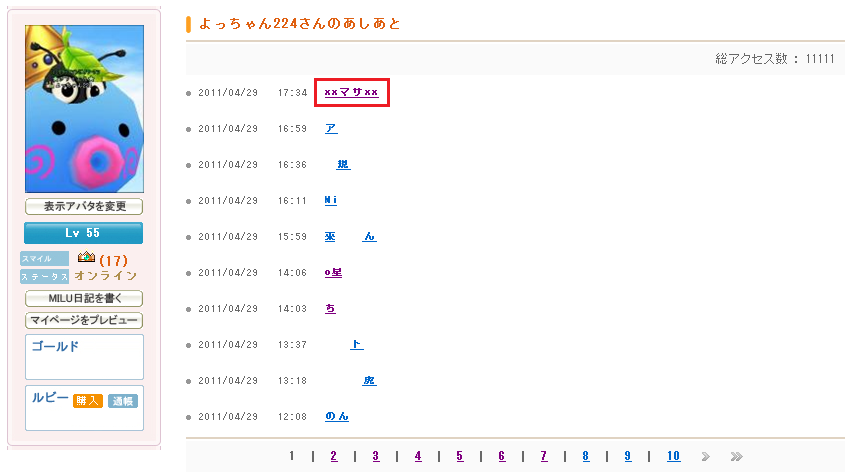Image resolution: width=845 pixels, height=472 pixels.
Task: Go to page 2 of footprints
Action: (333, 456)
